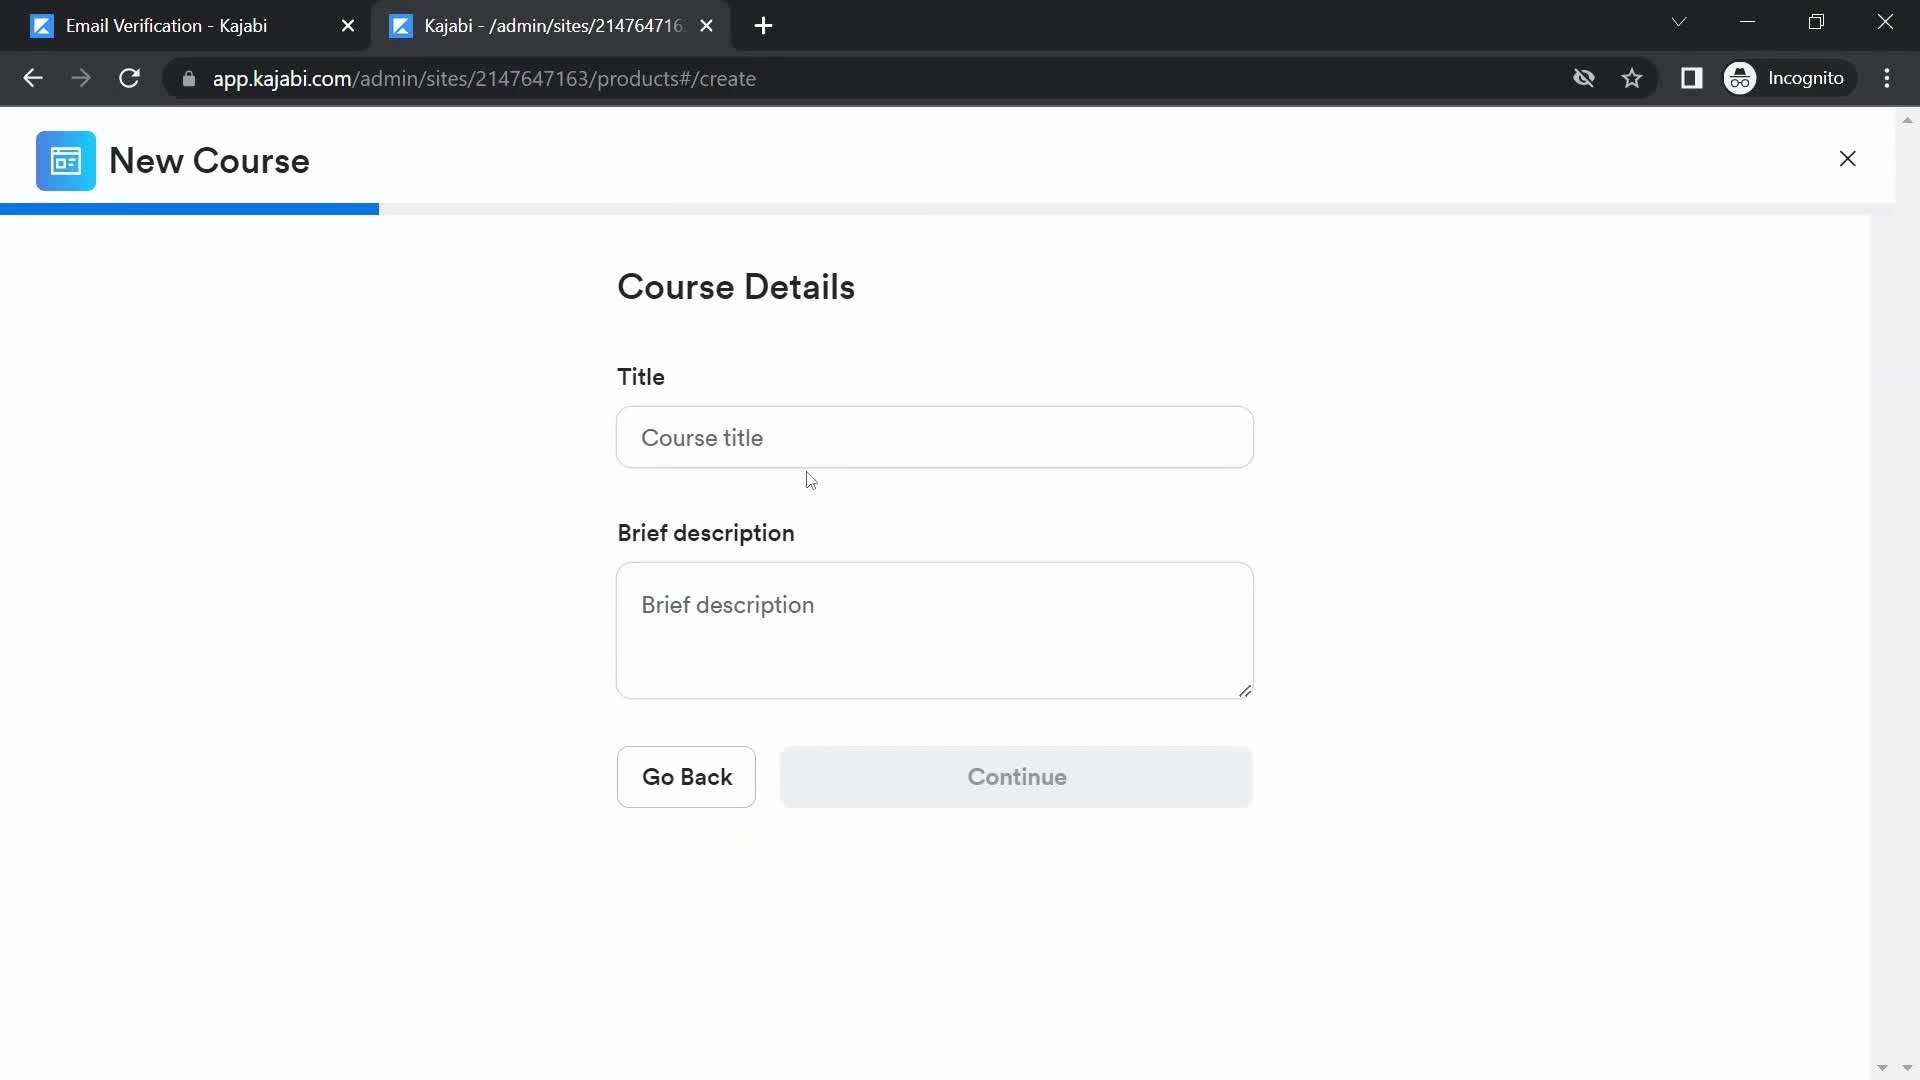The width and height of the screenshot is (1920, 1080).
Task: Click the Course Details heading
Action: click(736, 287)
